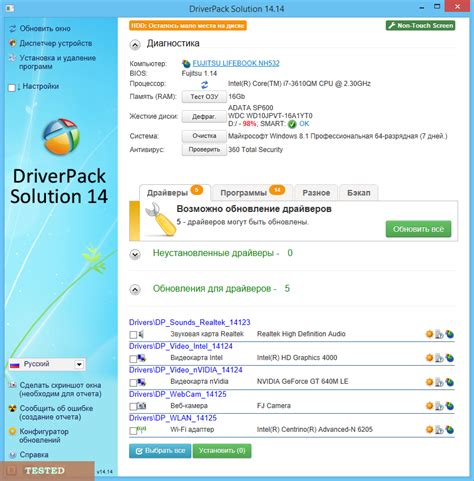This screenshot has height=481, width=474.
Task: Click document icon in Realtek audio row
Action: click(x=439, y=334)
